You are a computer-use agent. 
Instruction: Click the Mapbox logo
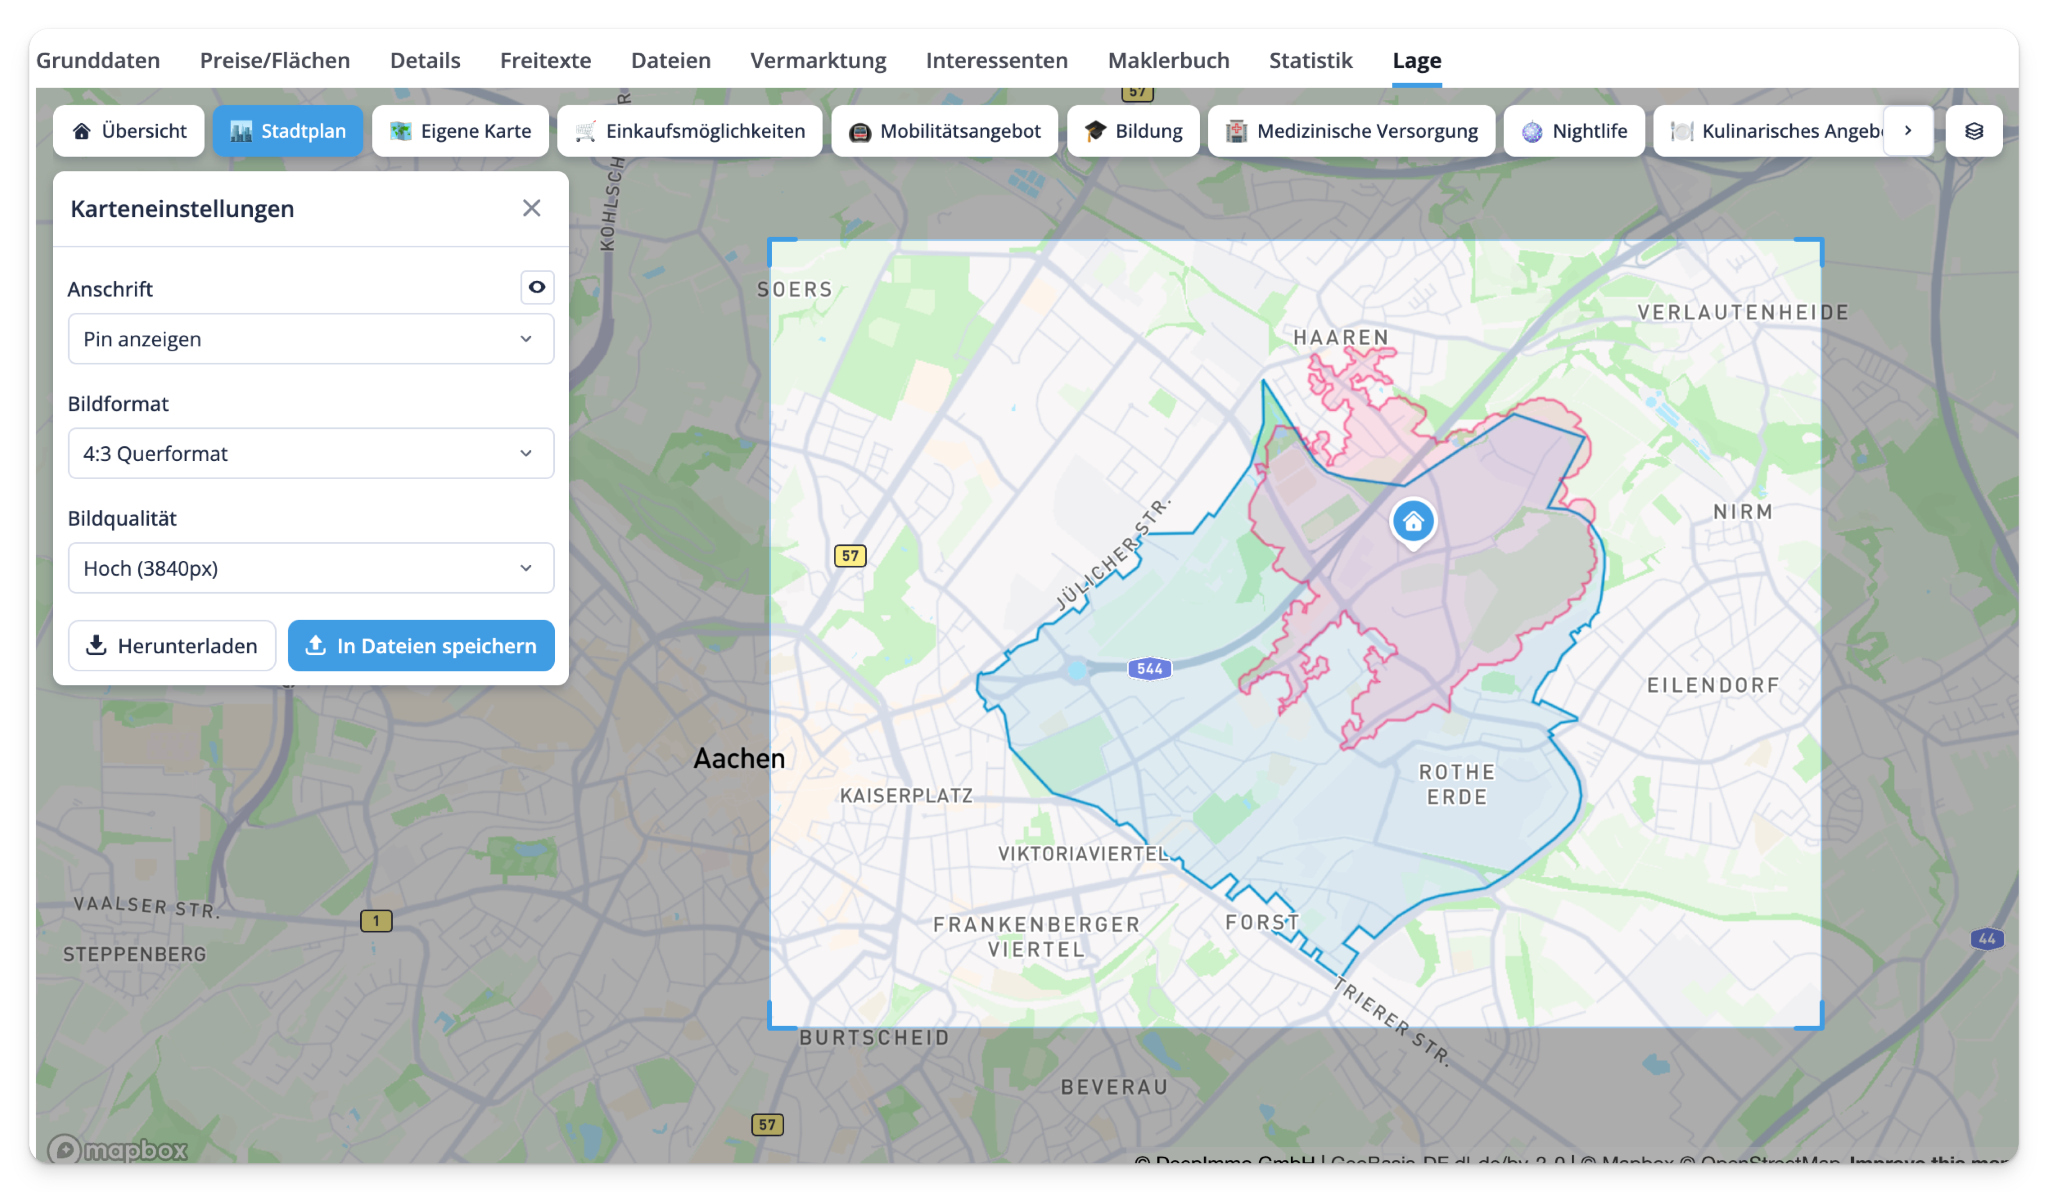pos(118,1150)
